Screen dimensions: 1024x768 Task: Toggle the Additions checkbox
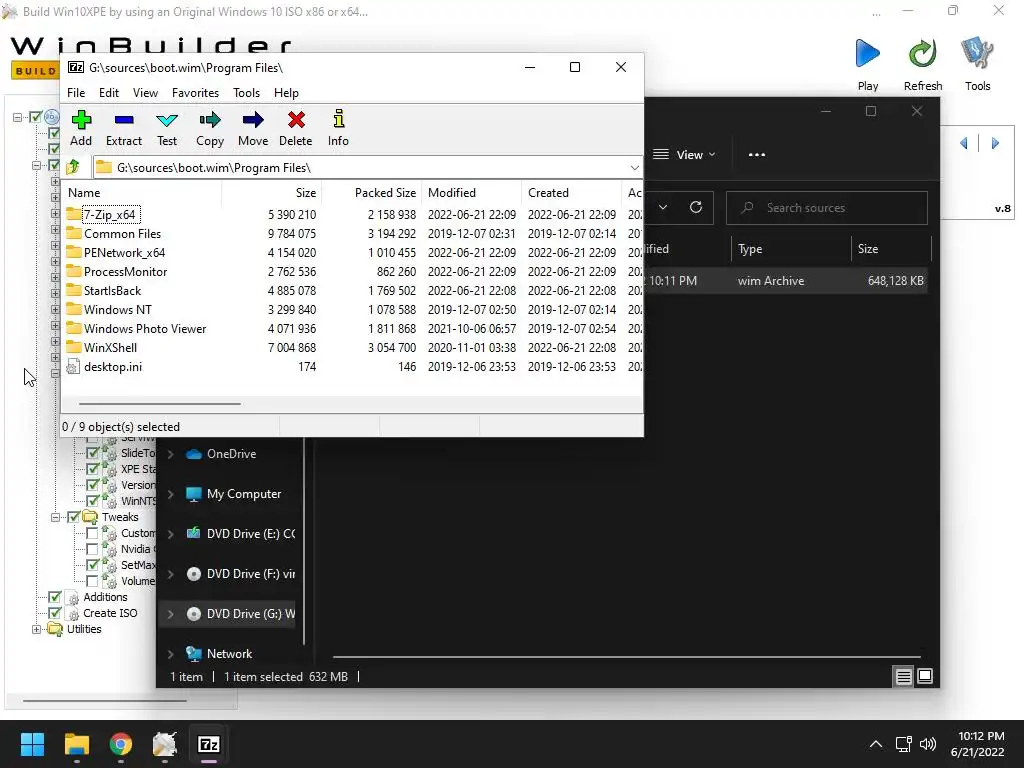click(55, 597)
